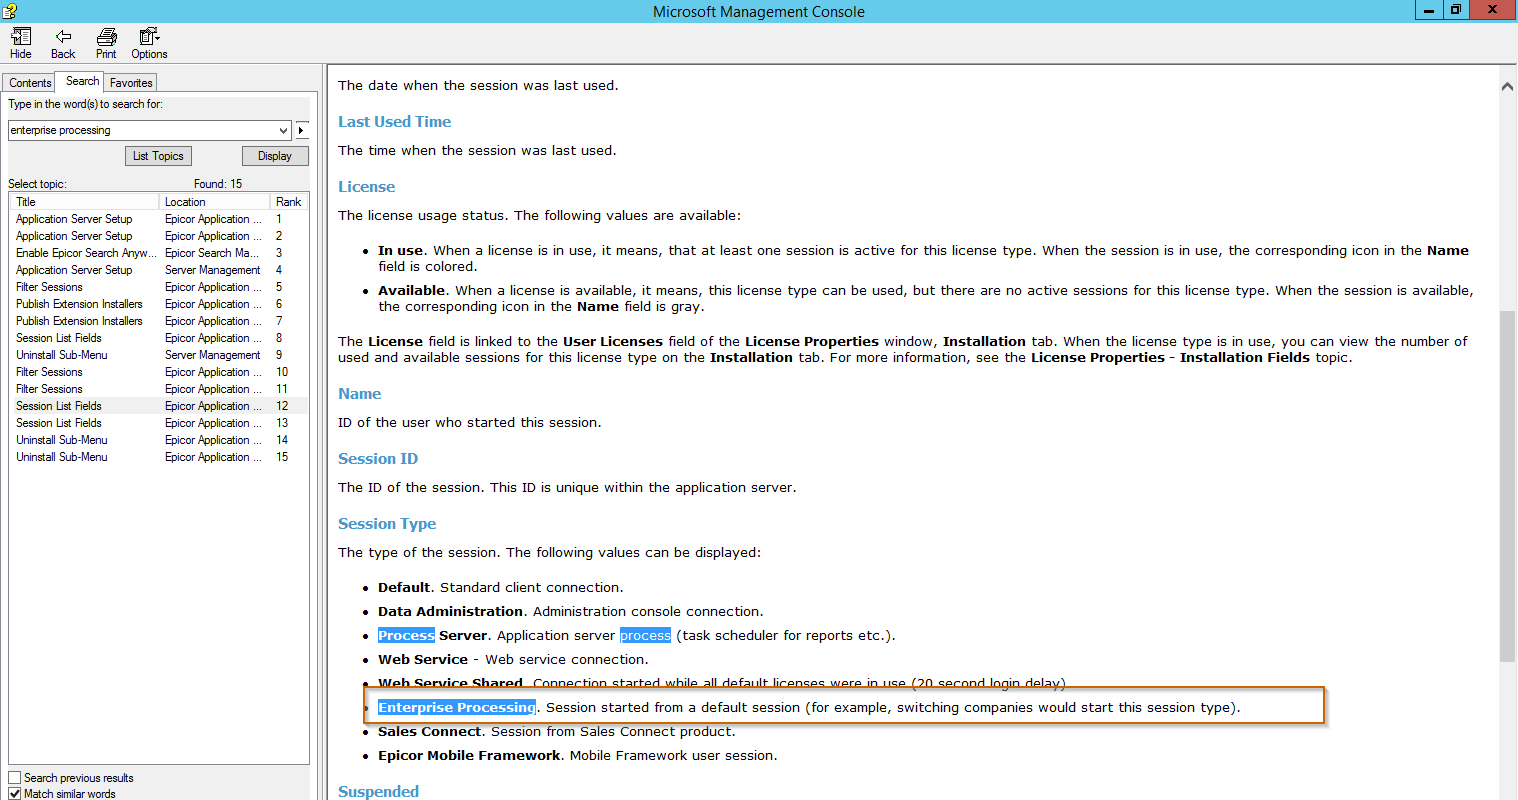Select Session List Fields rank 12 result

(x=159, y=406)
